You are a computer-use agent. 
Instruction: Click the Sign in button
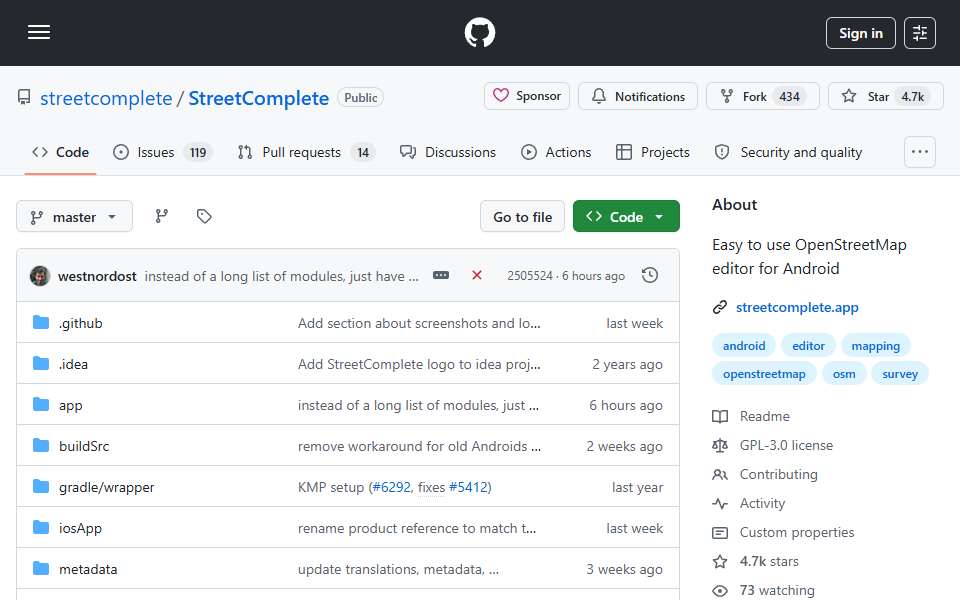(x=860, y=33)
